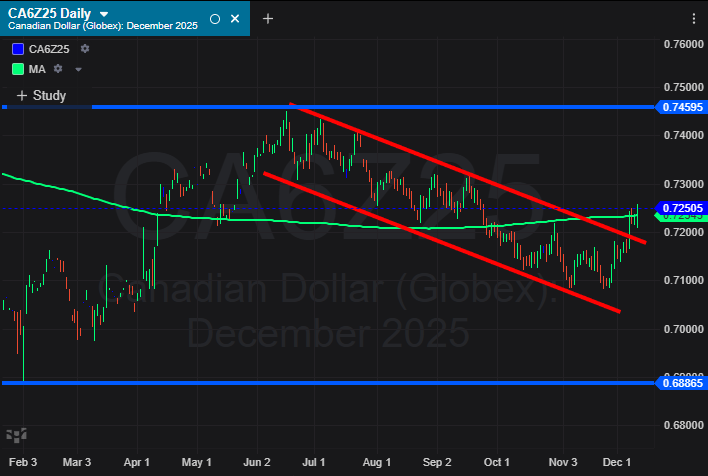Screen dimensions: 708x476
Task: Click the 0.68000 price axis value
Action: click(684, 425)
